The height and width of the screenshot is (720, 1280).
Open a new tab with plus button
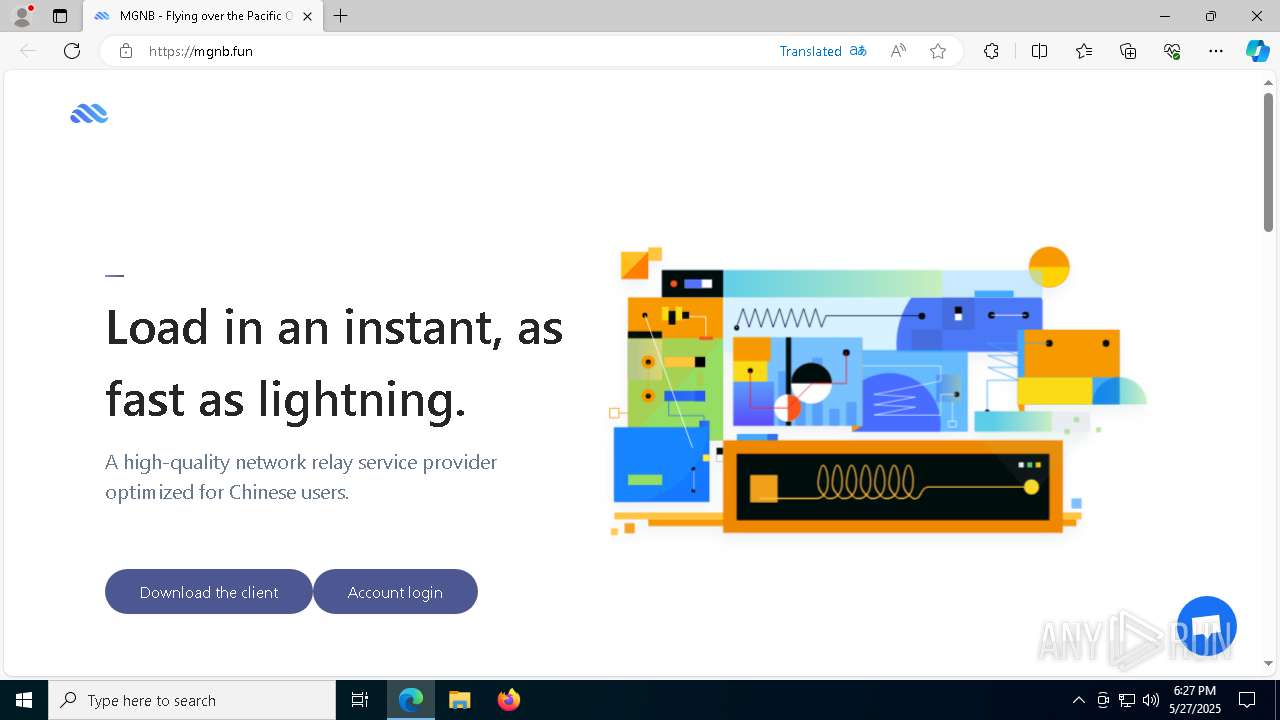(341, 16)
